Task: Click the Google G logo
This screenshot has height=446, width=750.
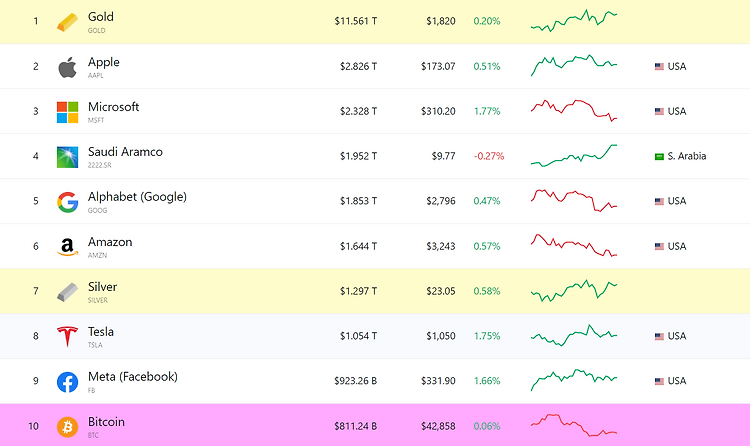Action: (x=67, y=202)
